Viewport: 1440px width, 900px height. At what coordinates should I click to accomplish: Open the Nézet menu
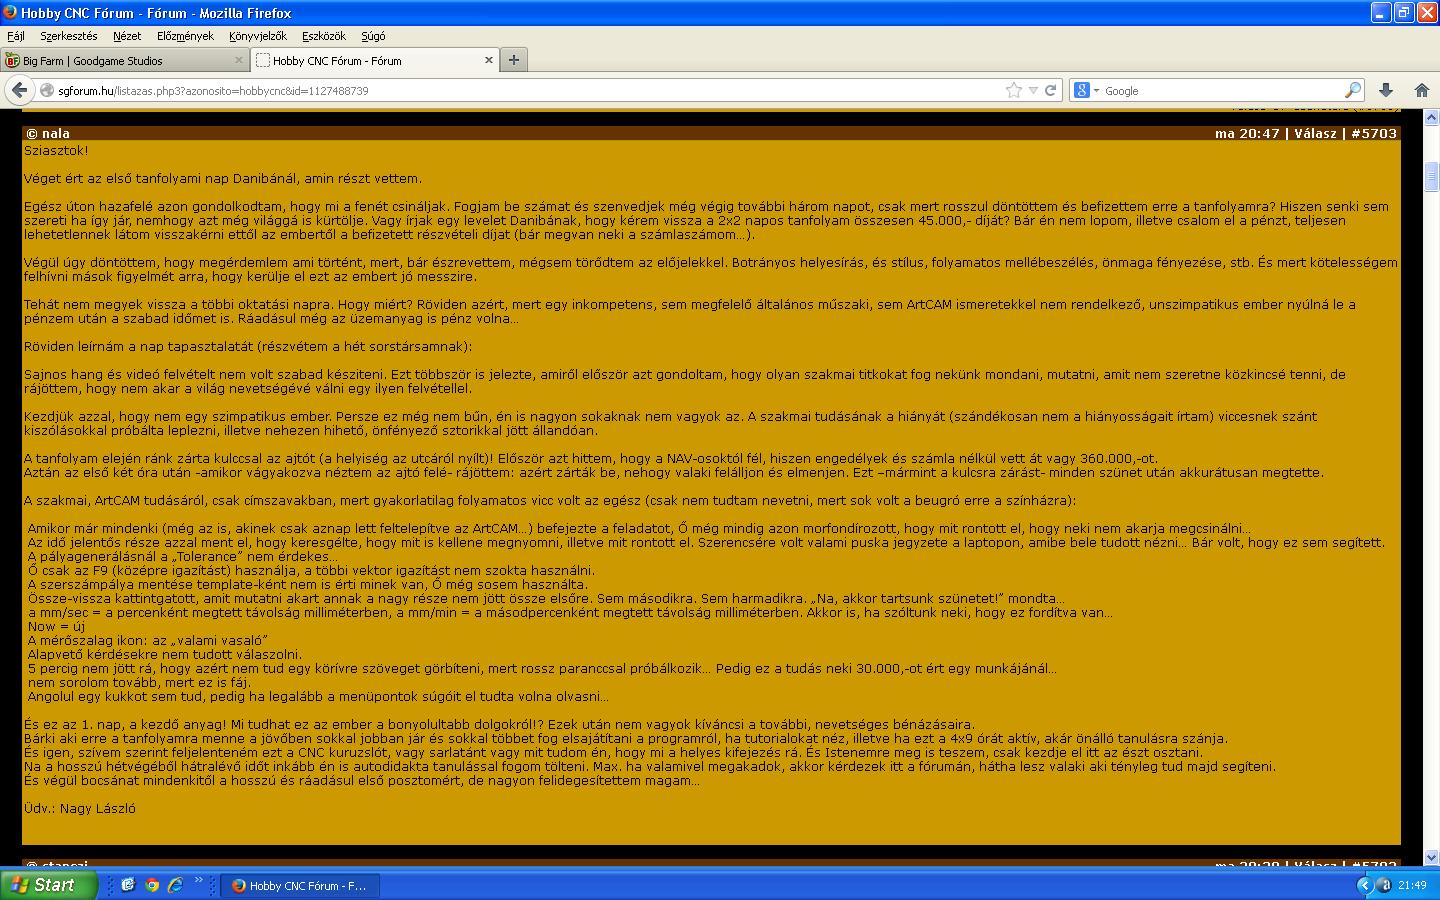127,36
